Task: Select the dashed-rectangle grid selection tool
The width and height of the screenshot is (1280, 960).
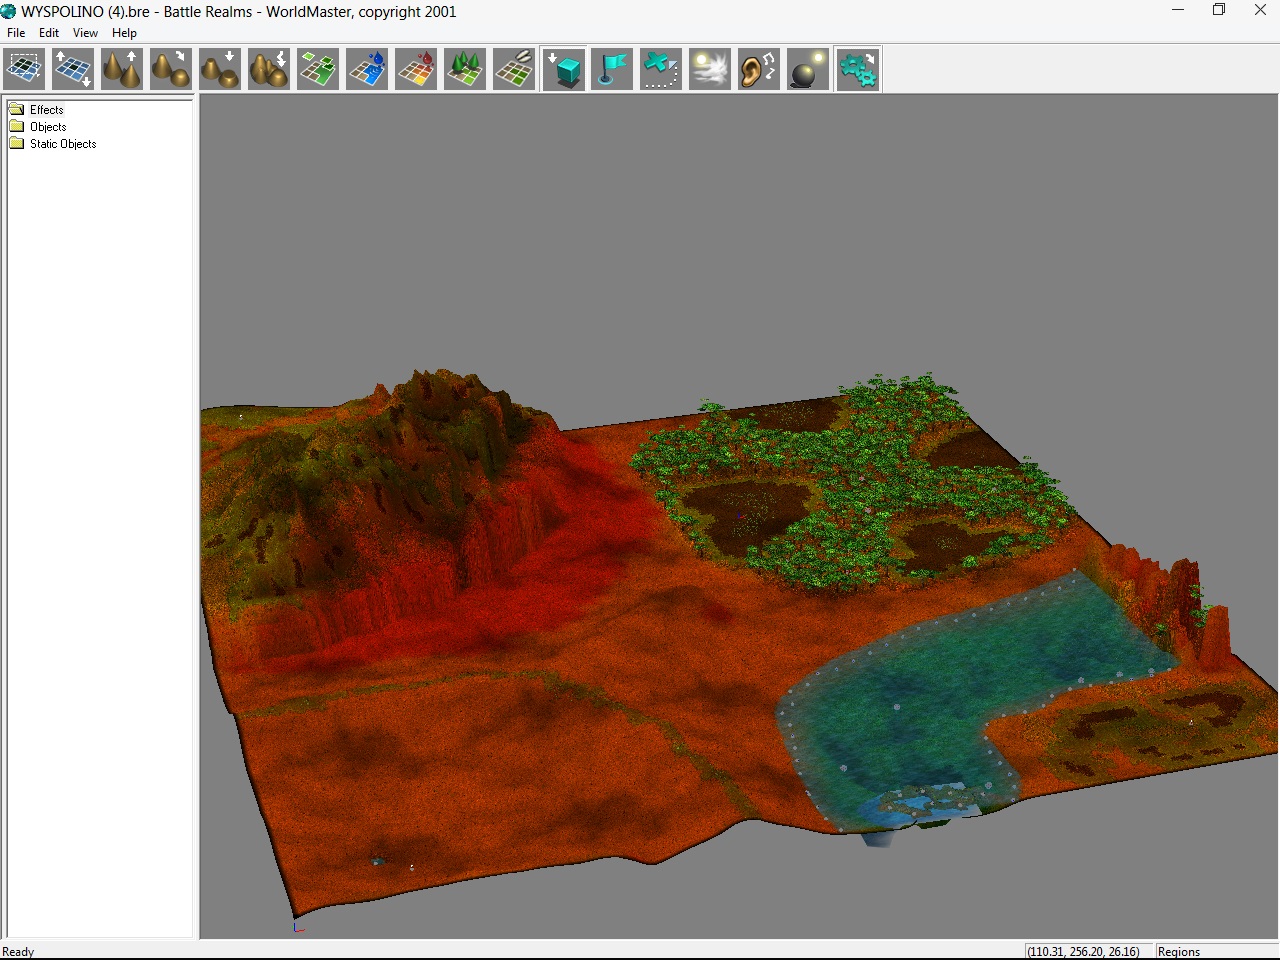Action: coord(24,70)
